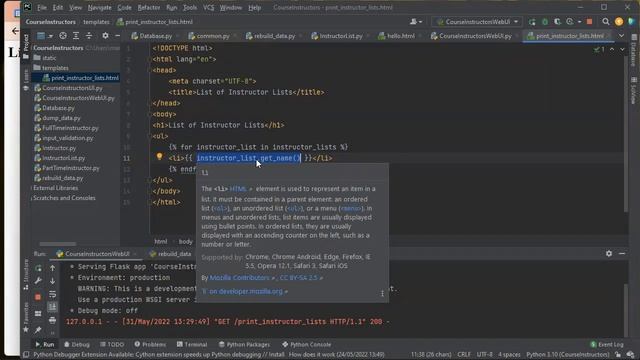This screenshot has height=360, width=640.
Task: Open the Refactor menu
Action: coord(149,7)
